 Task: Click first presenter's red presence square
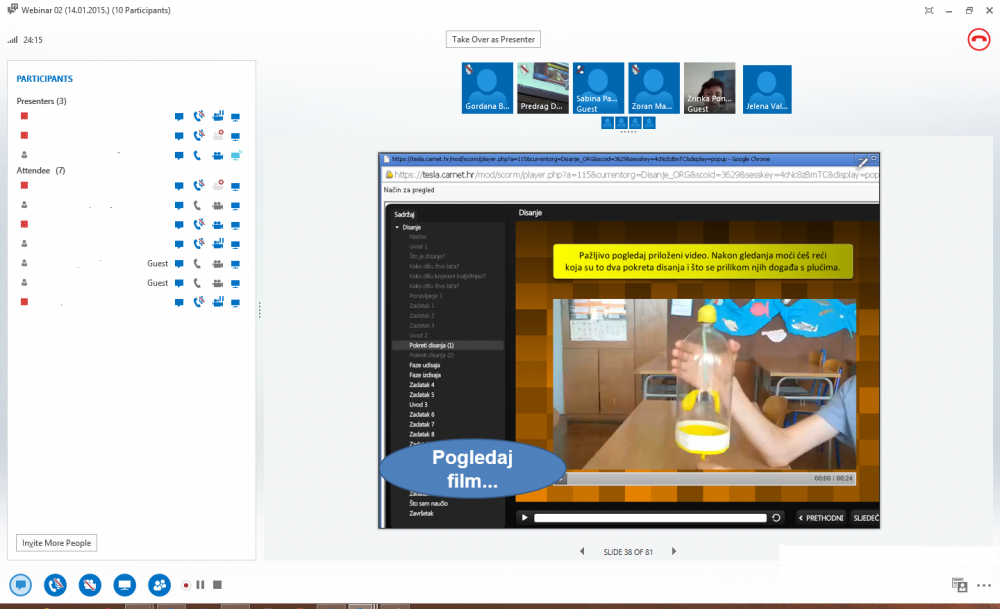point(24,116)
